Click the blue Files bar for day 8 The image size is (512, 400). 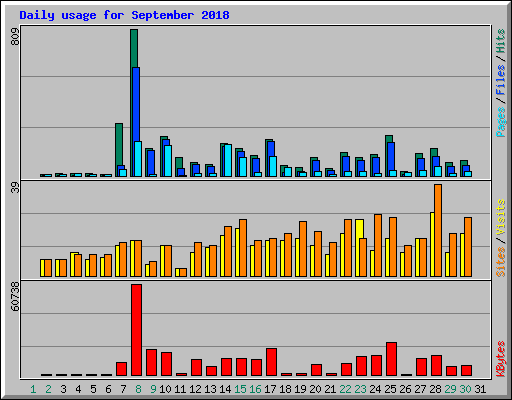136,104
